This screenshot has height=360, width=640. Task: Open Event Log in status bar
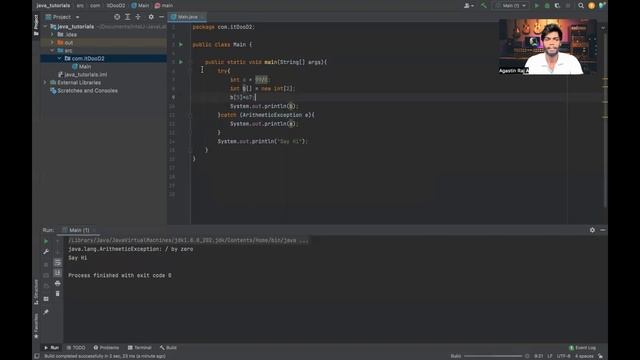[582, 348]
